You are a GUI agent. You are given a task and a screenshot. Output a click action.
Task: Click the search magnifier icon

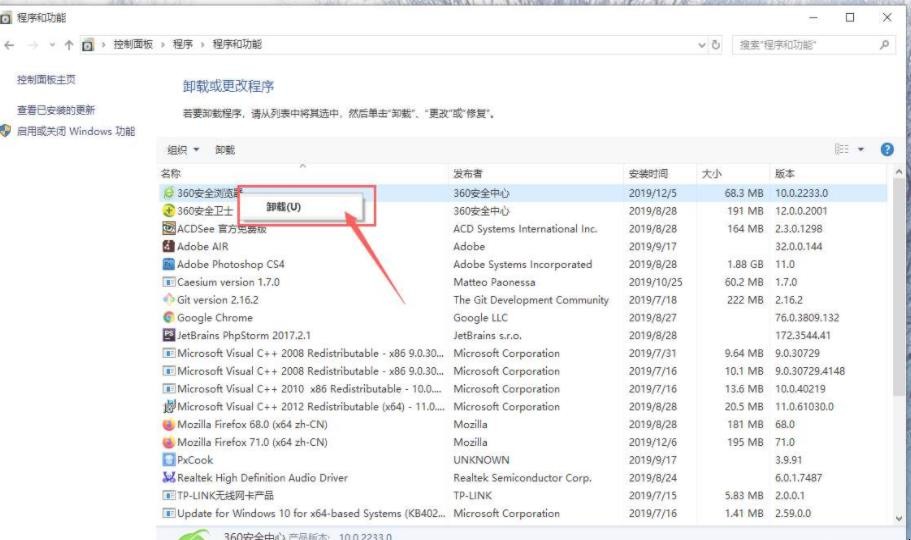click(x=884, y=44)
